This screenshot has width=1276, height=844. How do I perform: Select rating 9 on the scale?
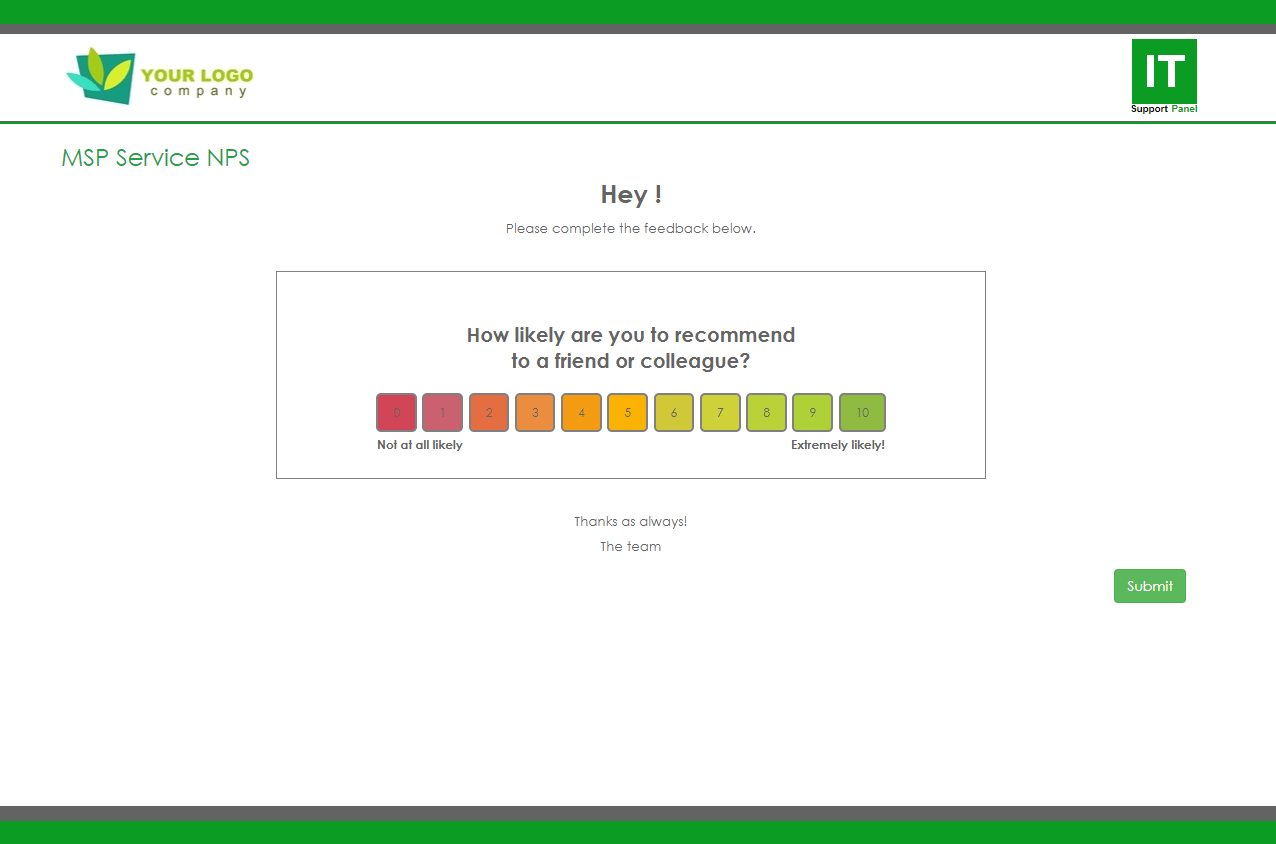click(812, 412)
